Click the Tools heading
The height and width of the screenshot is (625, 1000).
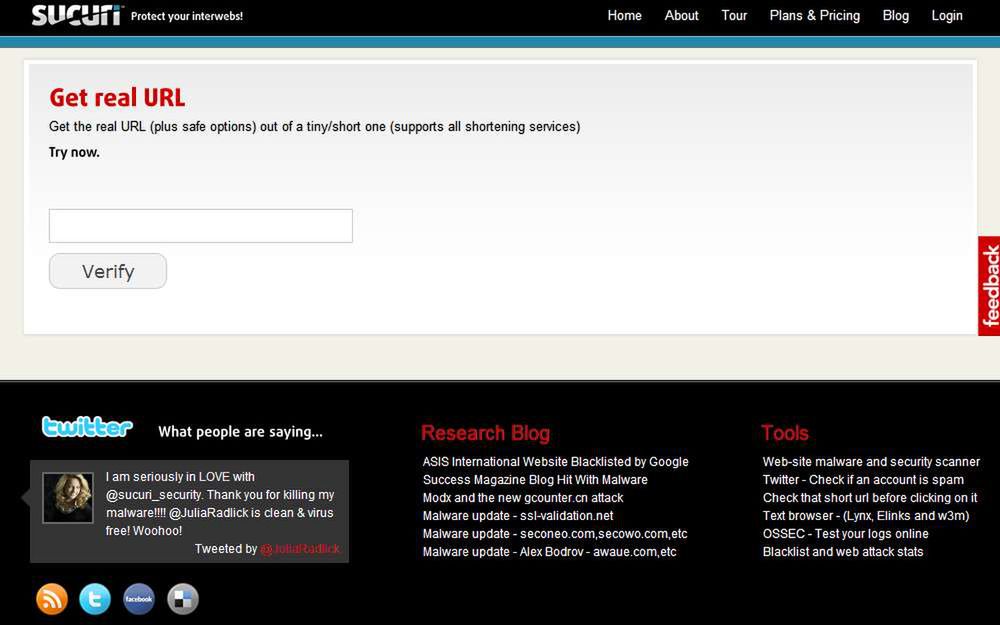(784, 433)
